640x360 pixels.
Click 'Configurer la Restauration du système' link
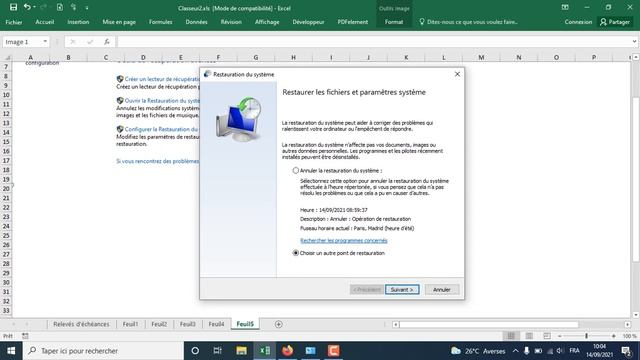pyautogui.click(x=161, y=129)
